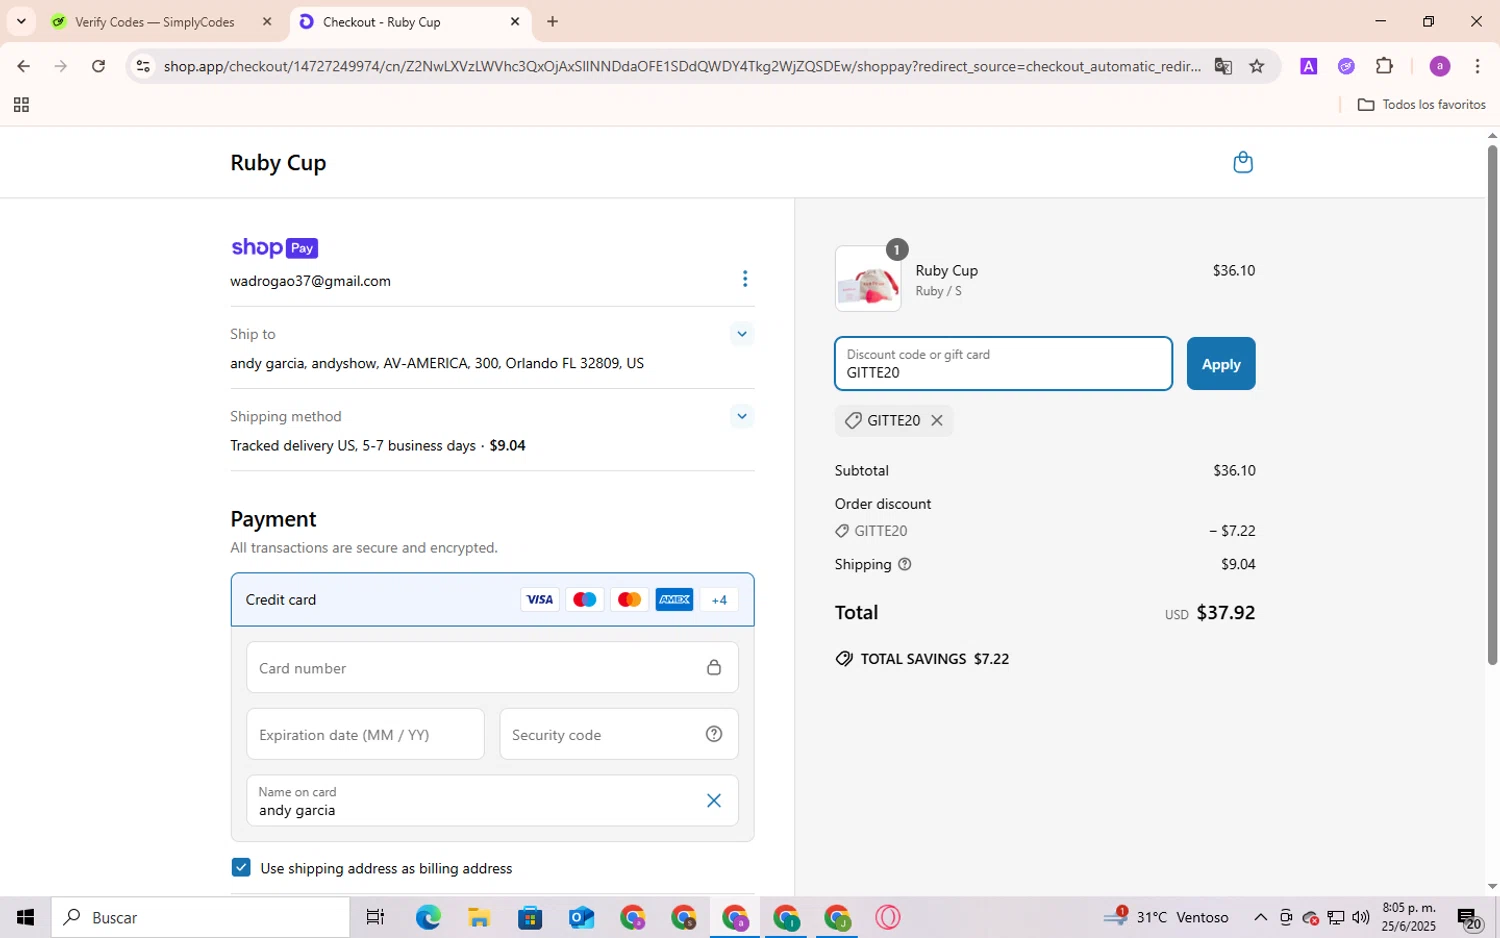Click the Card number field
Image resolution: width=1500 pixels, height=938 pixels.
[x=492, y=668]
